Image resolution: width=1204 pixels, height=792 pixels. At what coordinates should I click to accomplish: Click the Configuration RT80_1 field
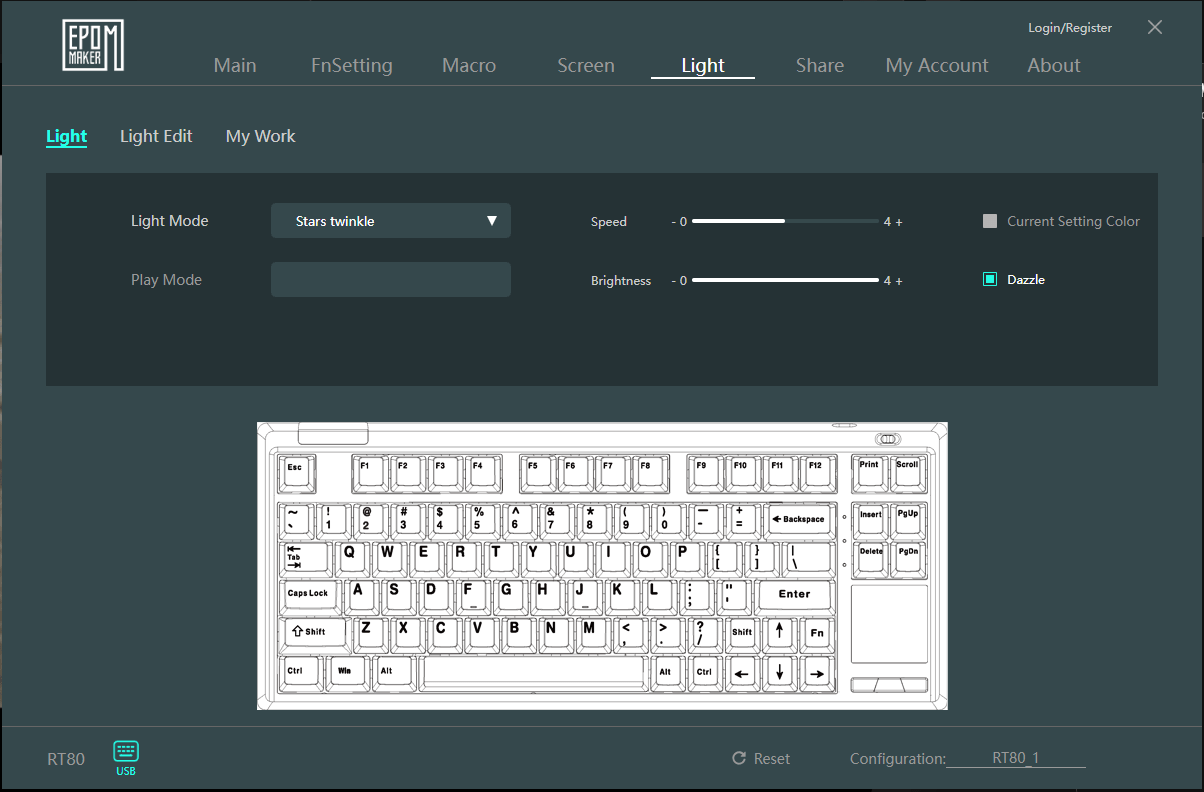click(x=1015, y=758)
